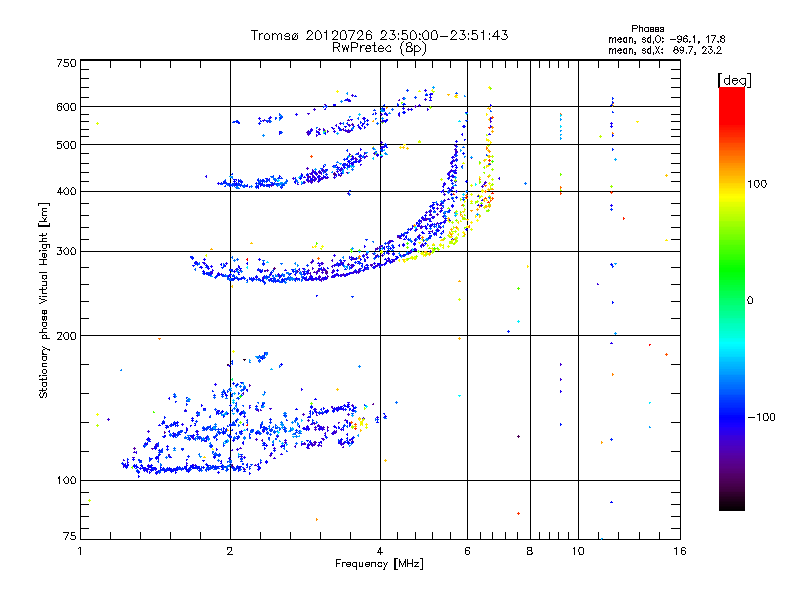The image size is (800, 600).
Task: Click the x-axis tick label '4'
Action: pos(380,551)
